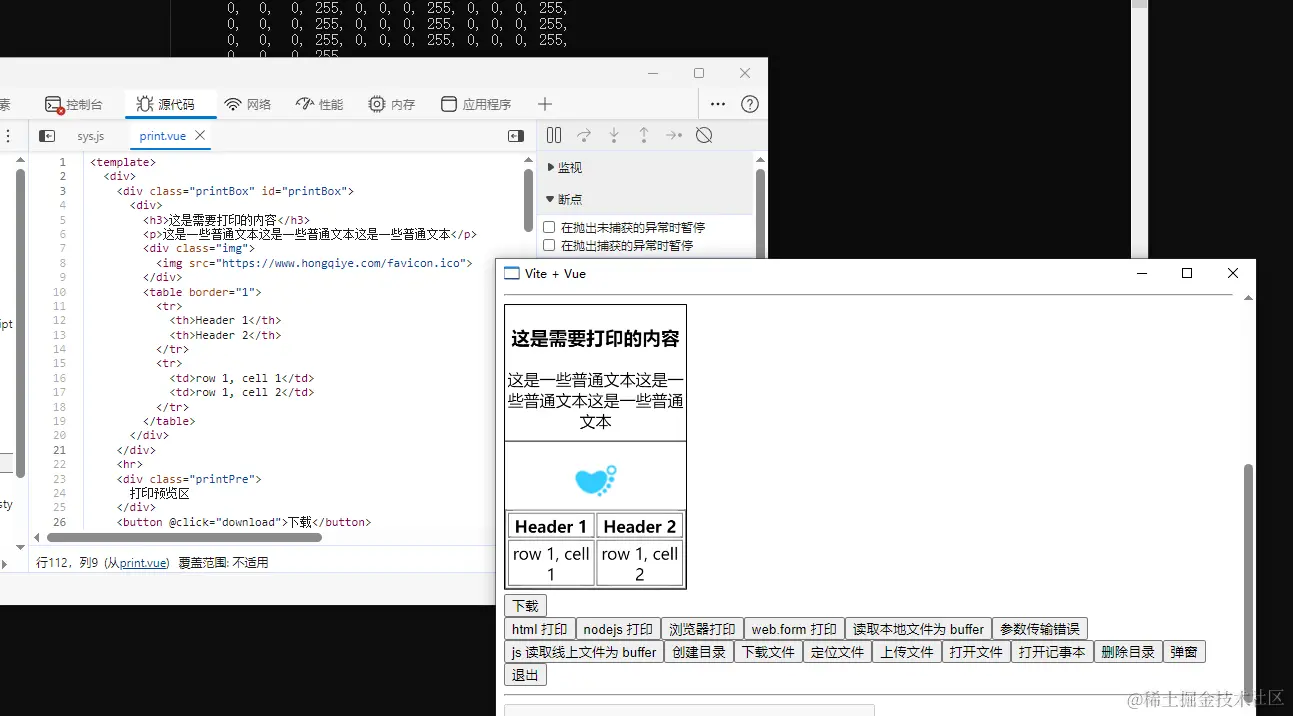The width and height of the screenshot is (1293, 716).
Task: Click the code editor vertical scrollbar thumb
Action: point(528,201)
